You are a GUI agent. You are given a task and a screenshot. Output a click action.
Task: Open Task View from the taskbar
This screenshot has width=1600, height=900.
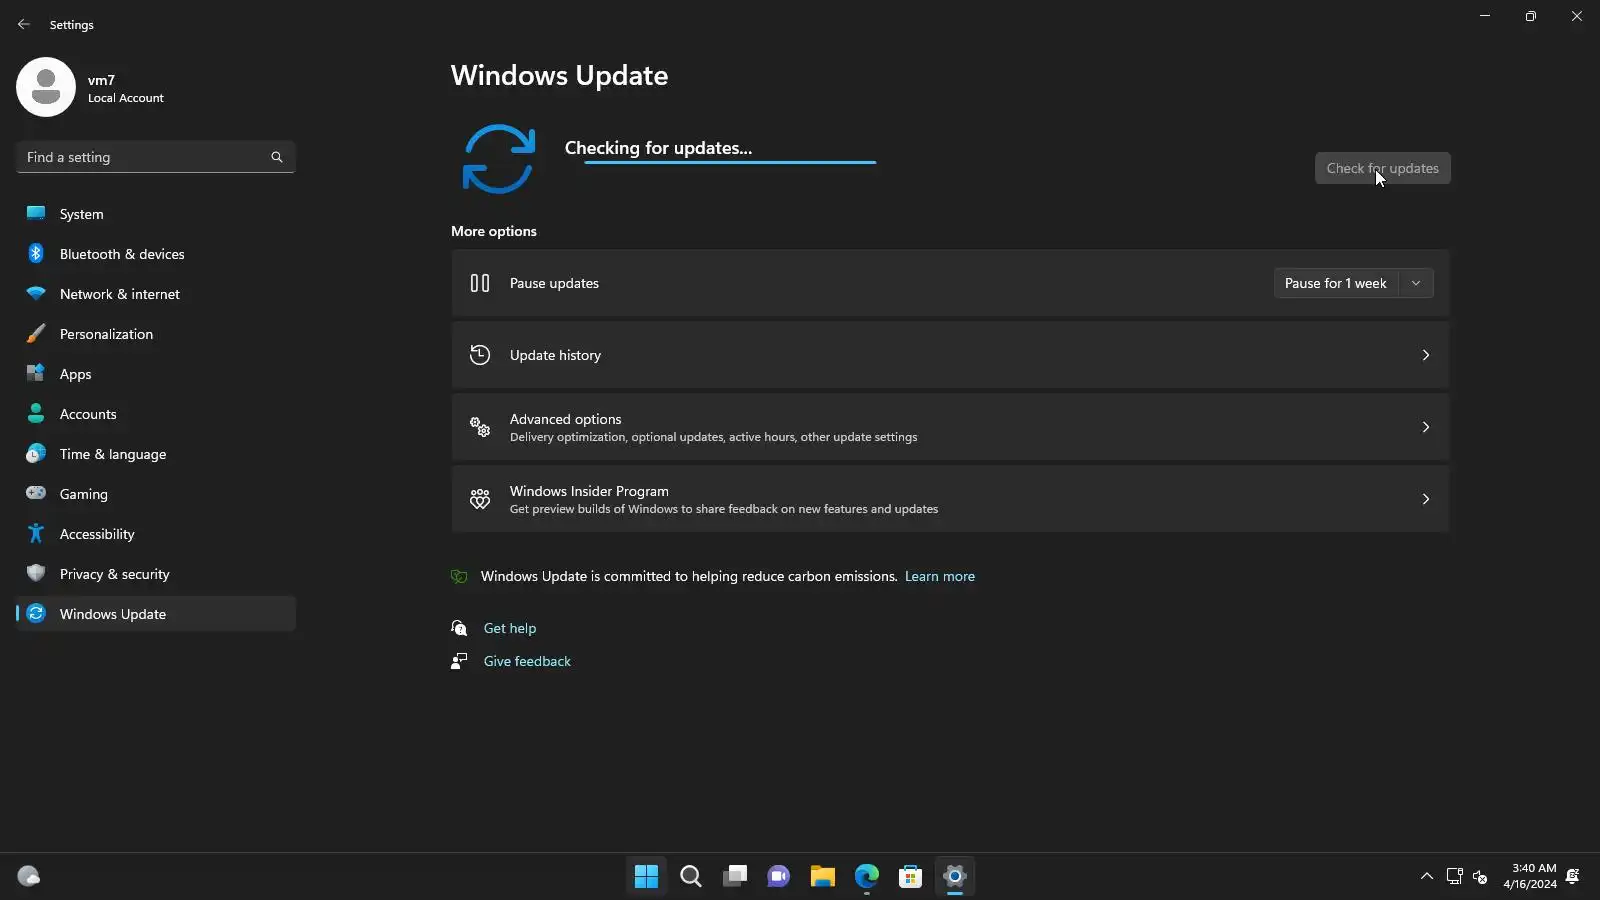735,876
